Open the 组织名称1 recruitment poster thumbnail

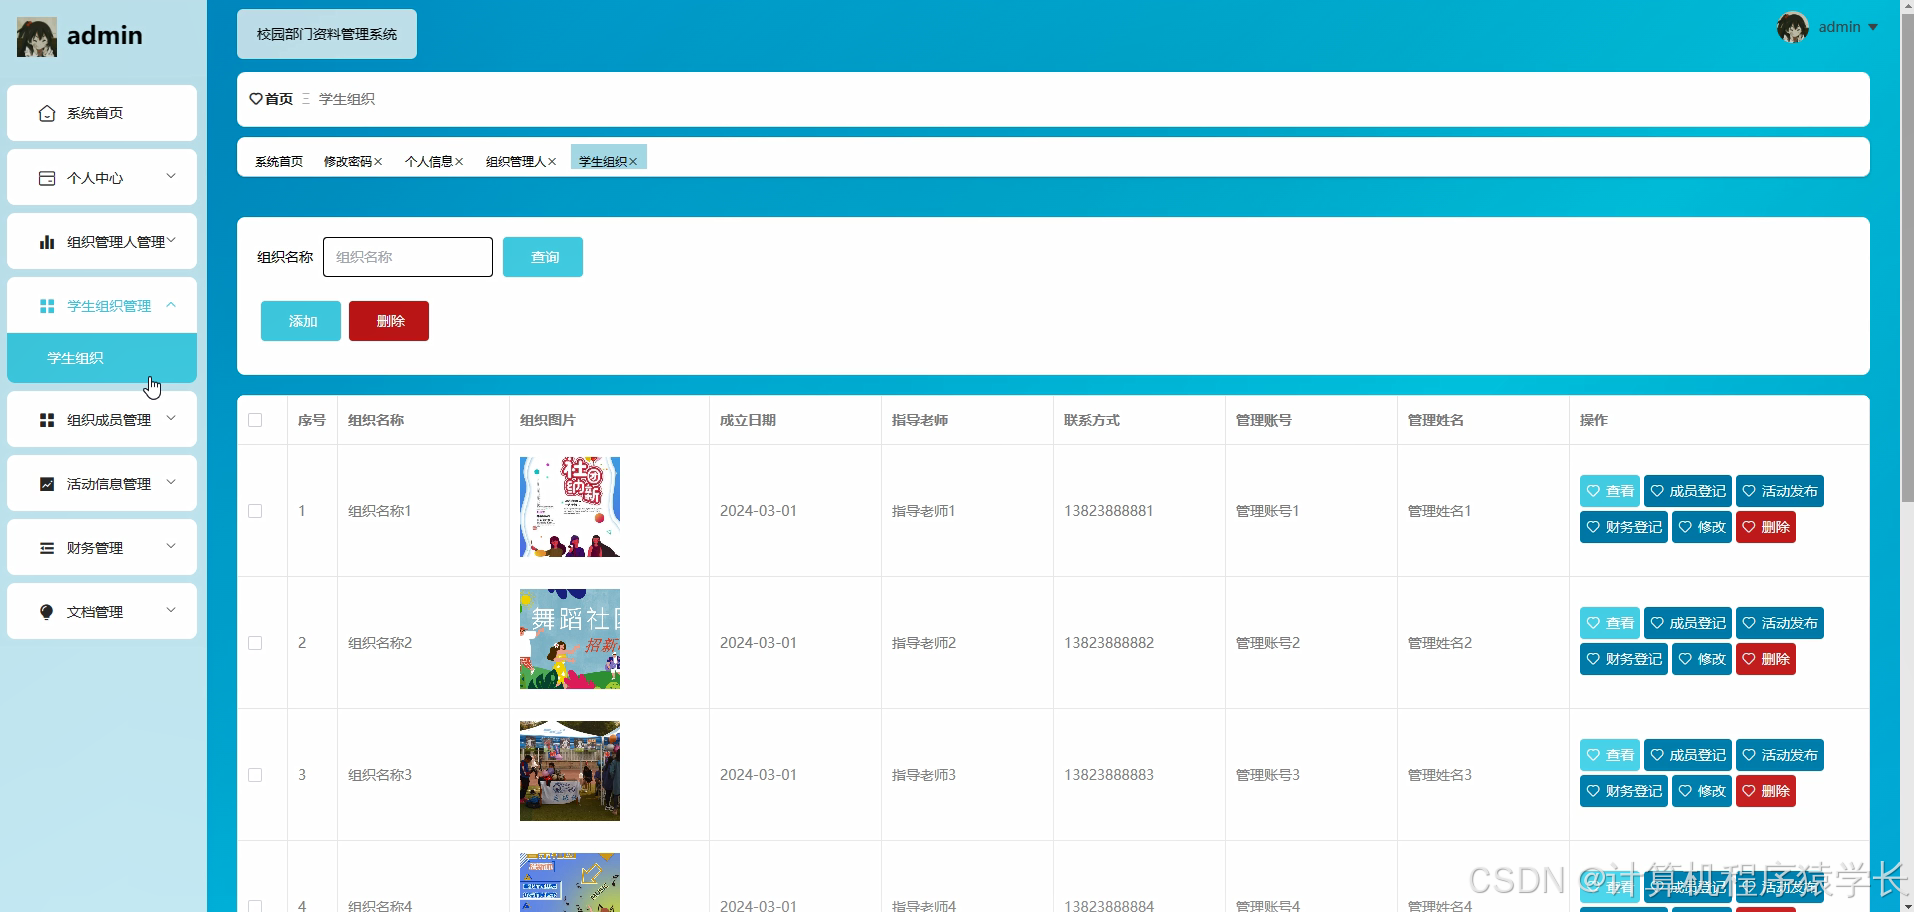pyautogui.click(x=570, y=507)
